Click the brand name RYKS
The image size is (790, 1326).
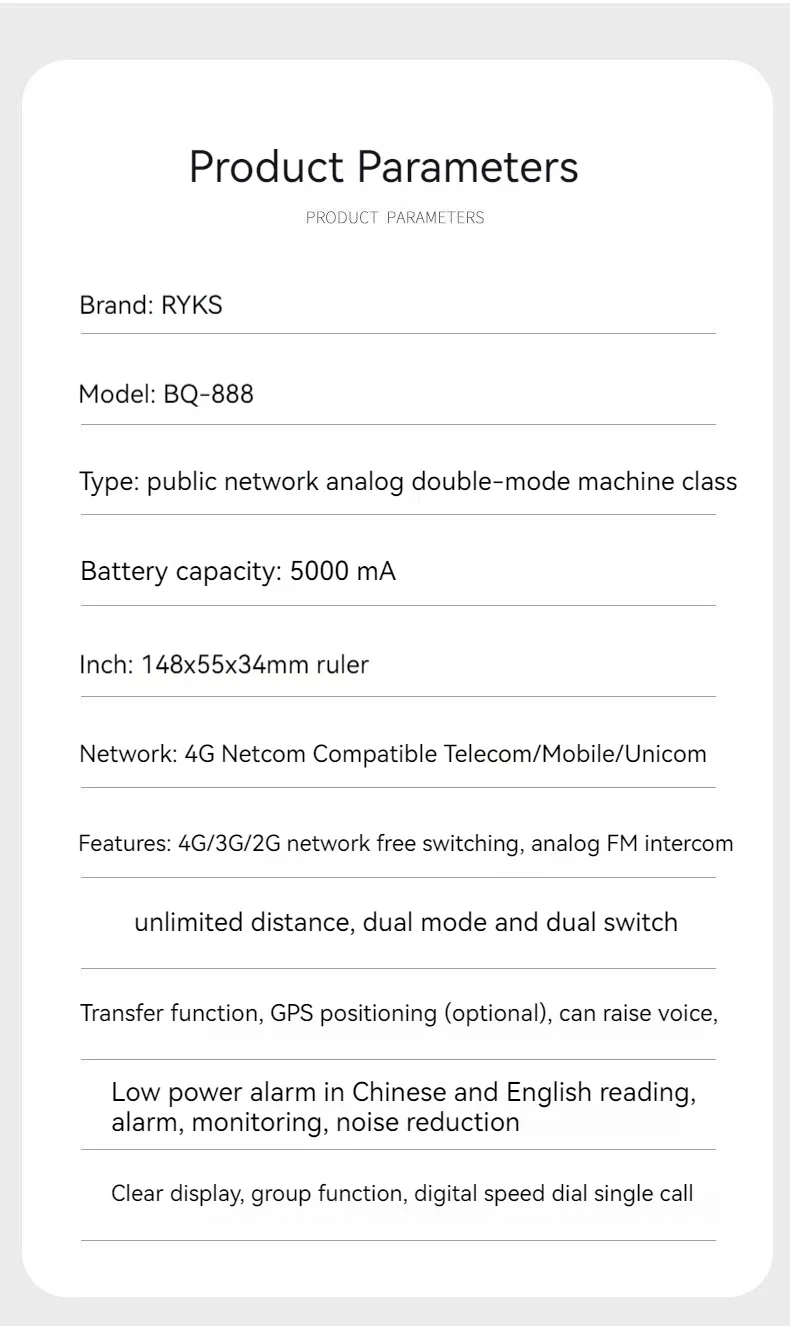click(191, 306)
